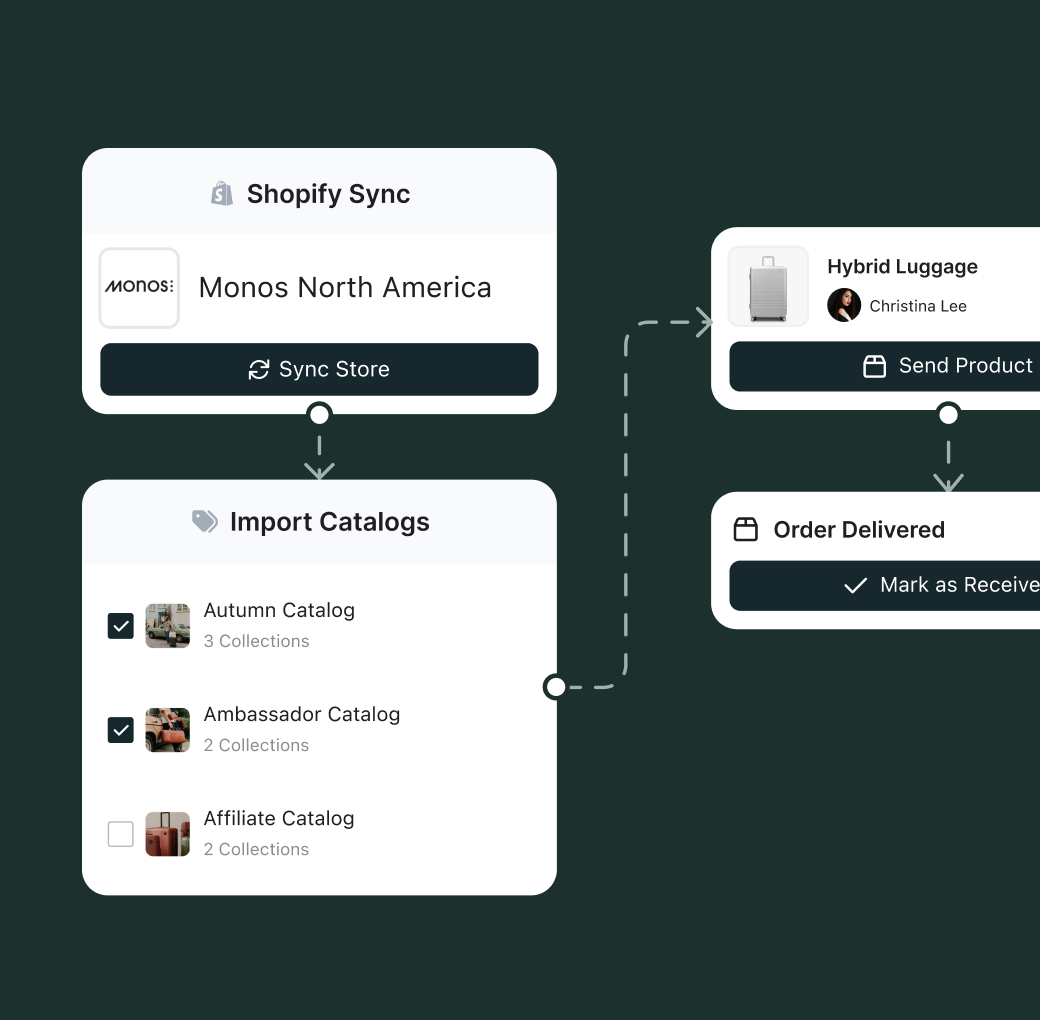Open the Autumn Catalog thumbnail
The image size is (1040, 1020).
point(168,625)
